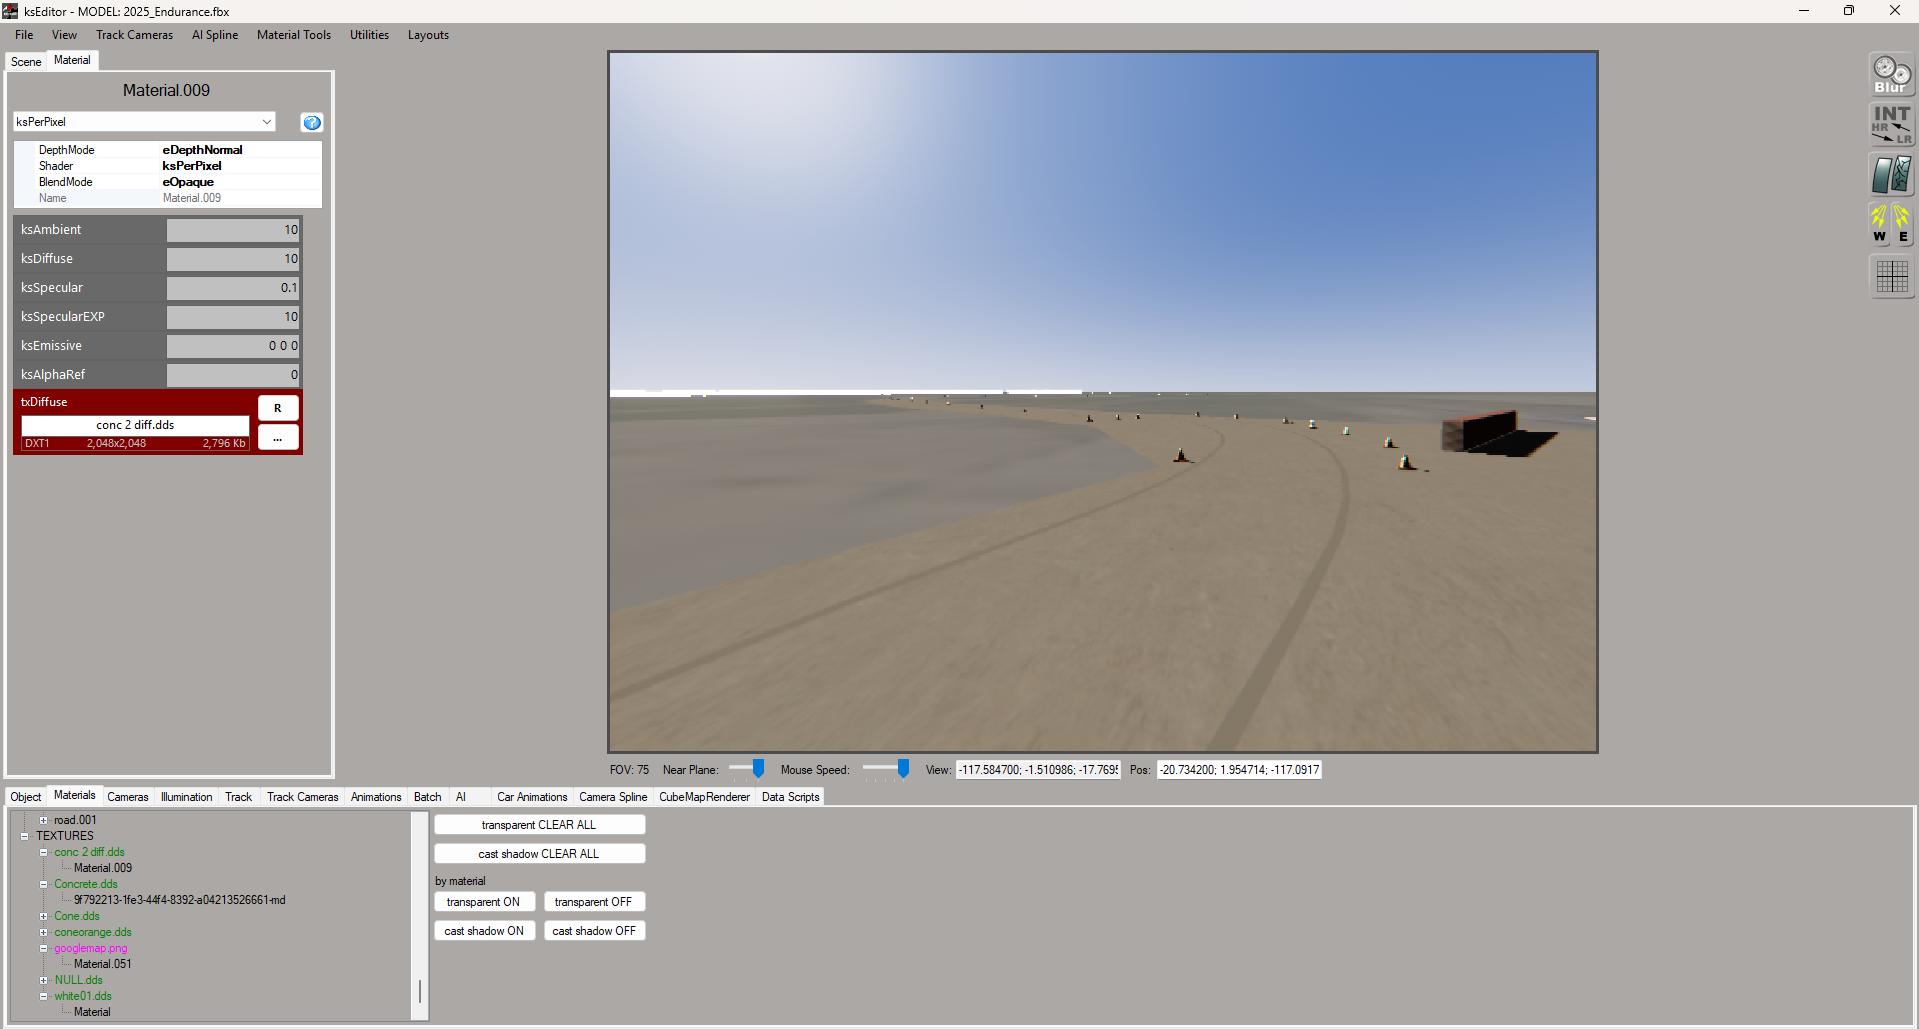This screenshot has height=1029, width=1919.
Task: Collapse the conc 2 diff.dds node
Action: (x=44, y=852)
